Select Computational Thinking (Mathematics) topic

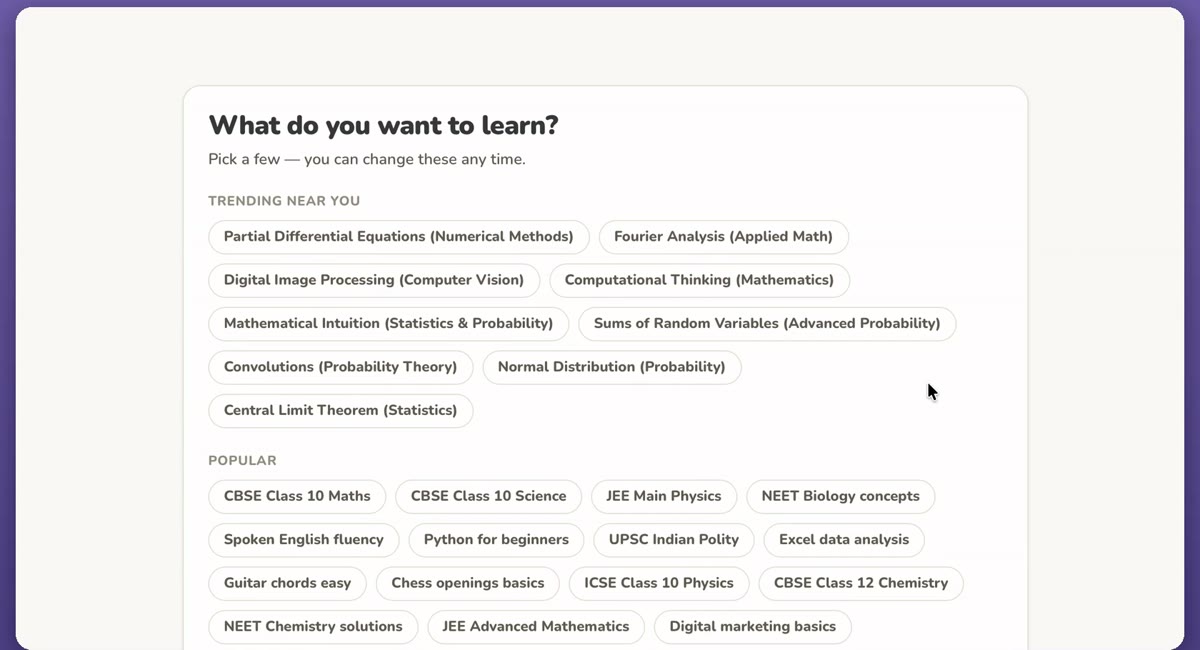pos(699,280)
